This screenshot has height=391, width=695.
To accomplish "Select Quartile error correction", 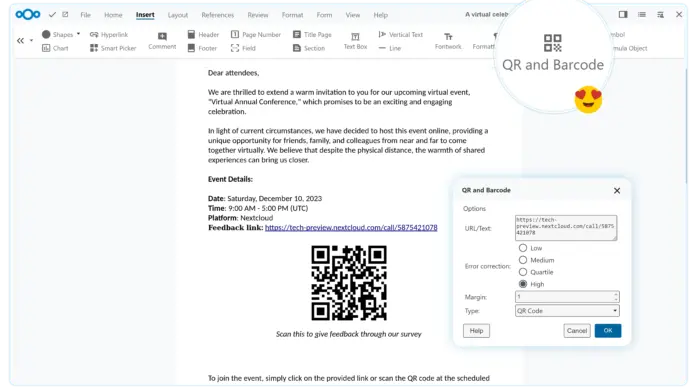I will click(523, 272).
